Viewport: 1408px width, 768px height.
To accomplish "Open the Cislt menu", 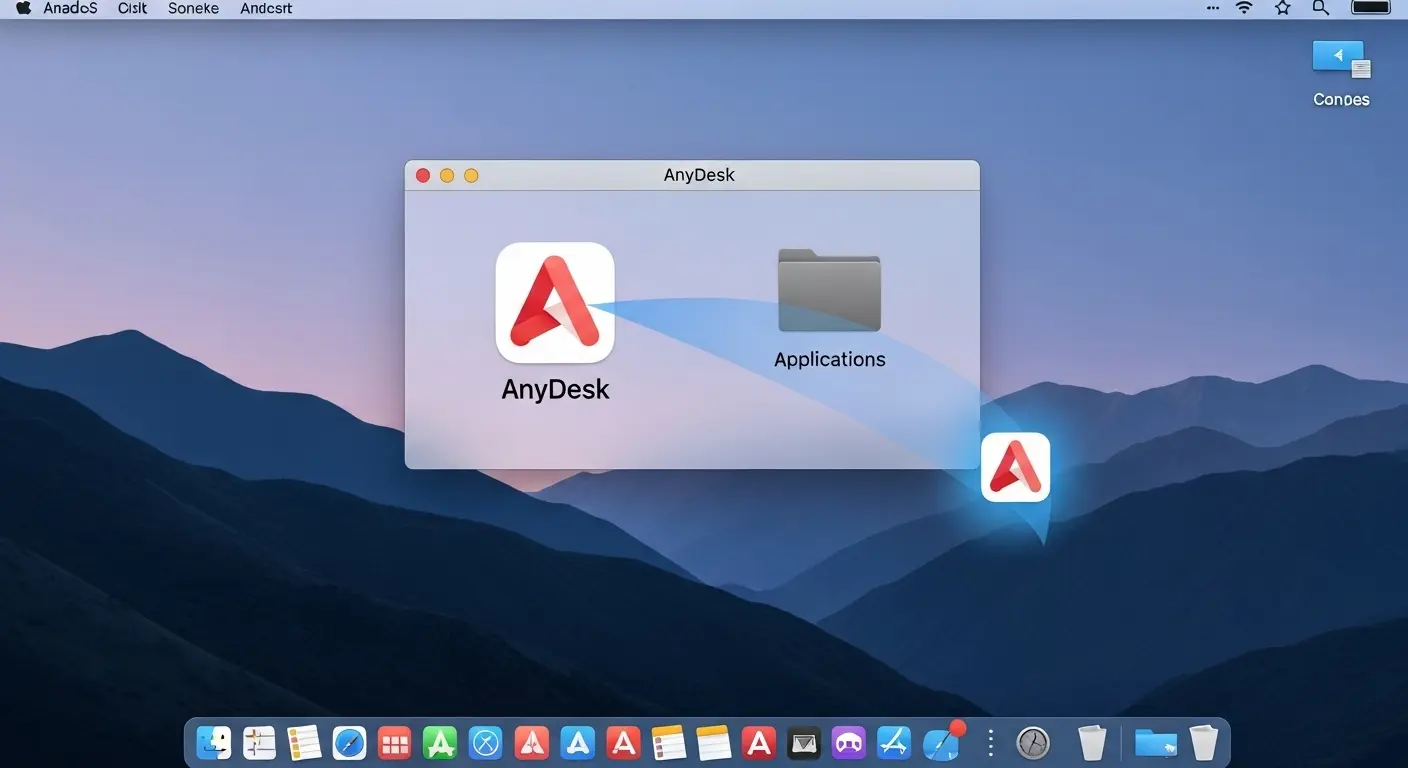I will point(132,8).
